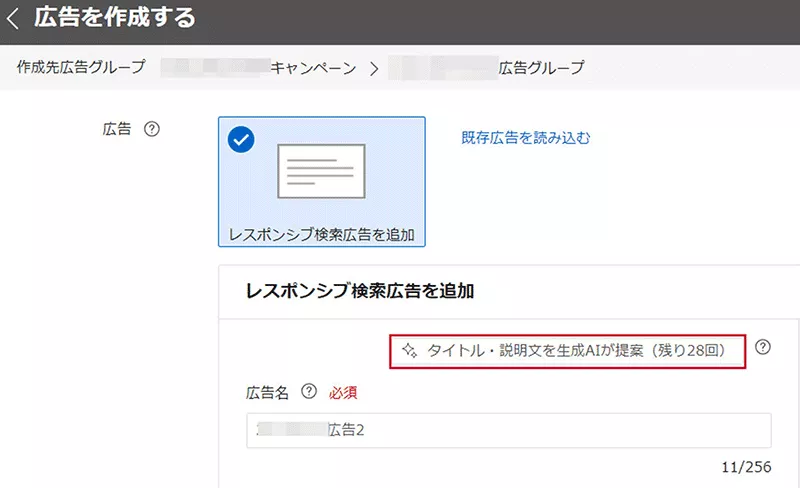Open the キャンペーン breadcrumb item
The height and width of the screenshot is (488, 800).
pyautogui.click(x=312, y=68)
